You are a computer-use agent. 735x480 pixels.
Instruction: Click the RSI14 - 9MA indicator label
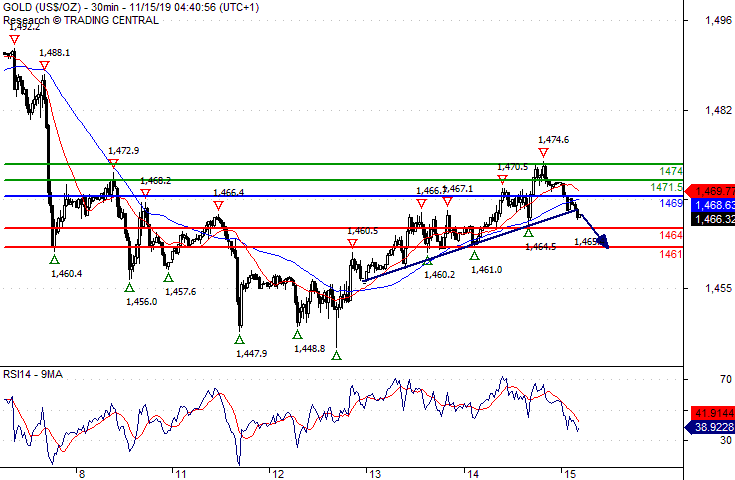(x=33, y=375)
